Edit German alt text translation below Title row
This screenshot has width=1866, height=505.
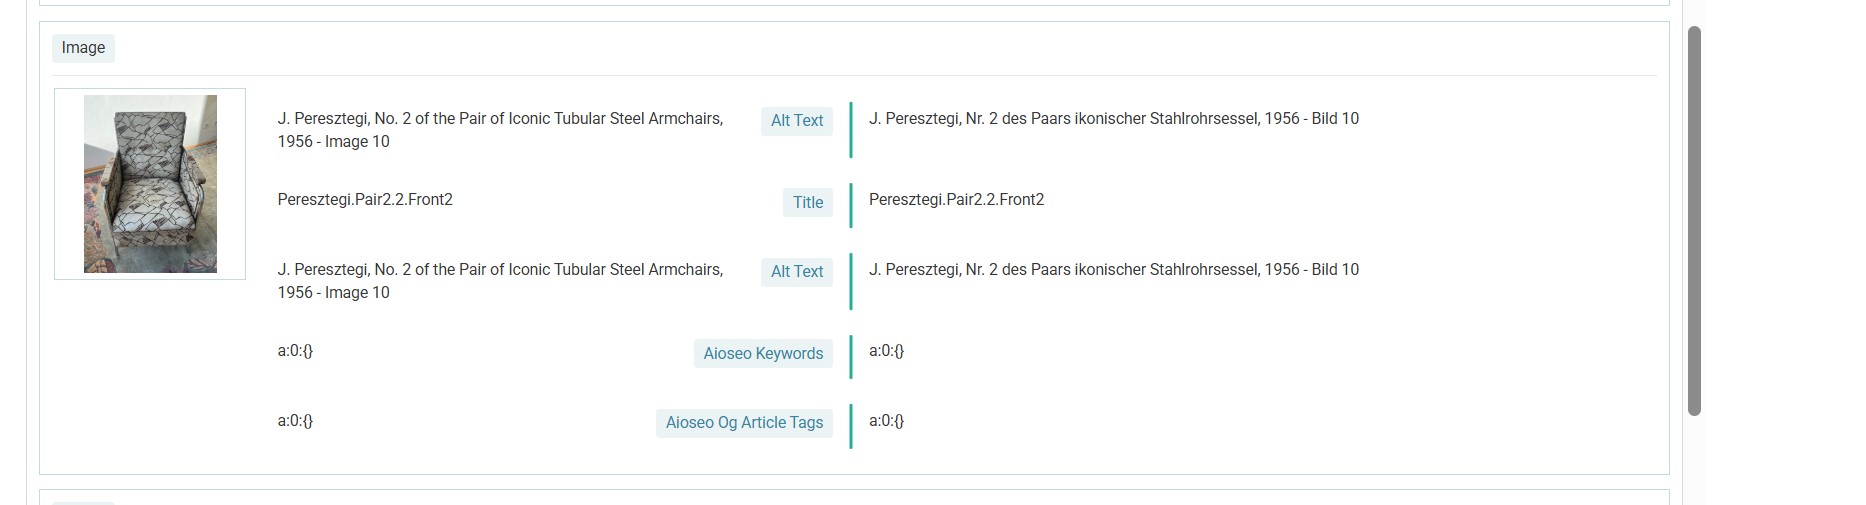[x=1113, y=270]
